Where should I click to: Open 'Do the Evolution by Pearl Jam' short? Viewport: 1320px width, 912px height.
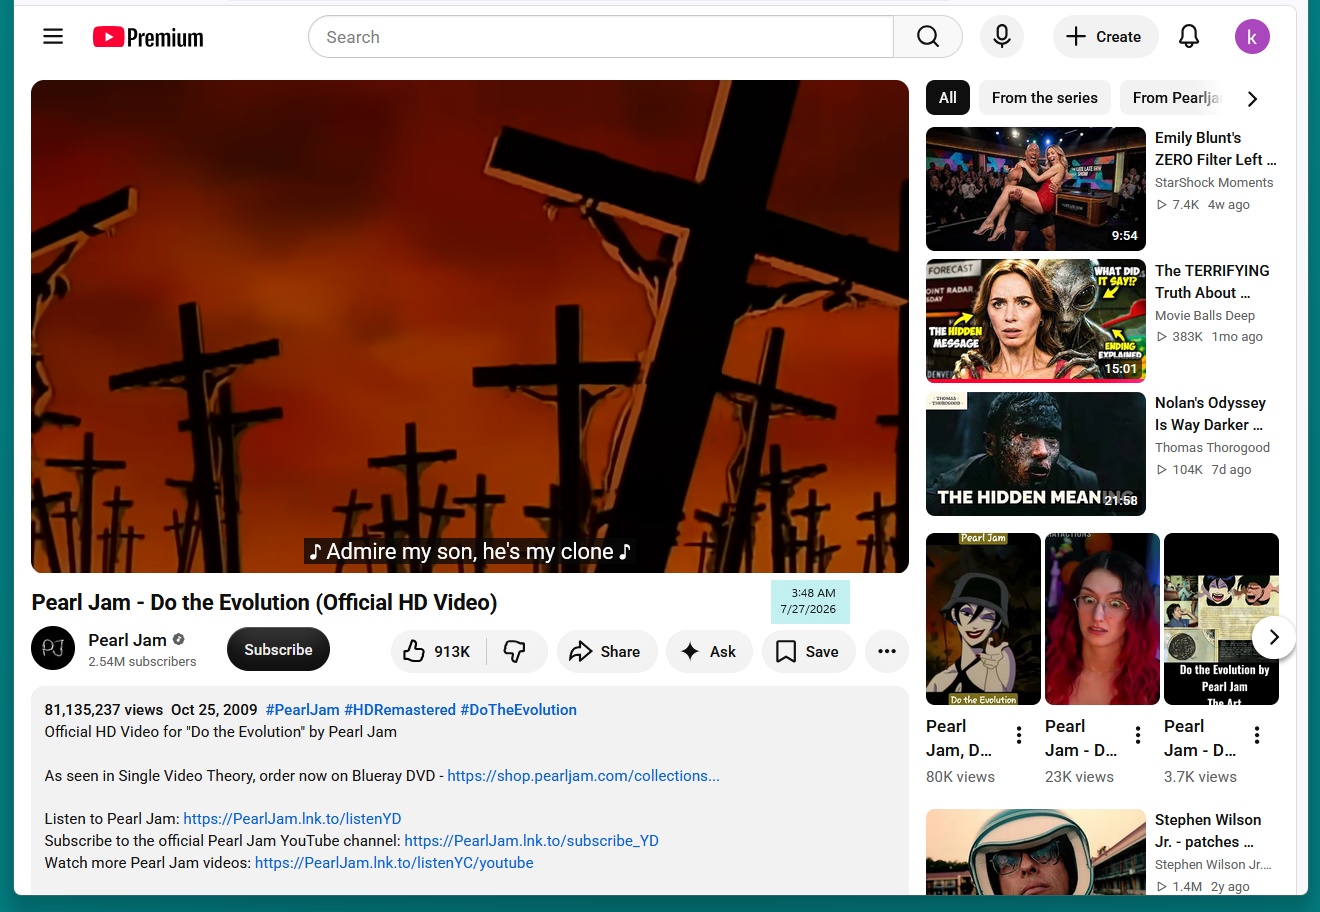1221,619
